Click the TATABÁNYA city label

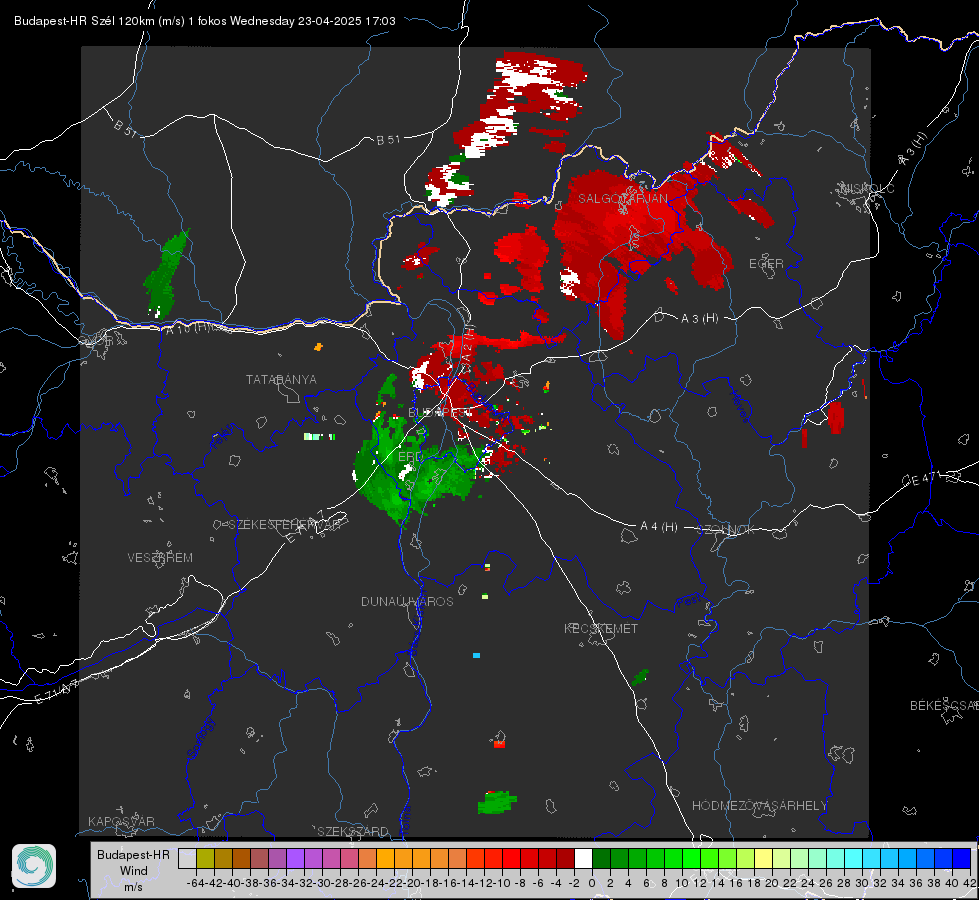click(281, 379)
